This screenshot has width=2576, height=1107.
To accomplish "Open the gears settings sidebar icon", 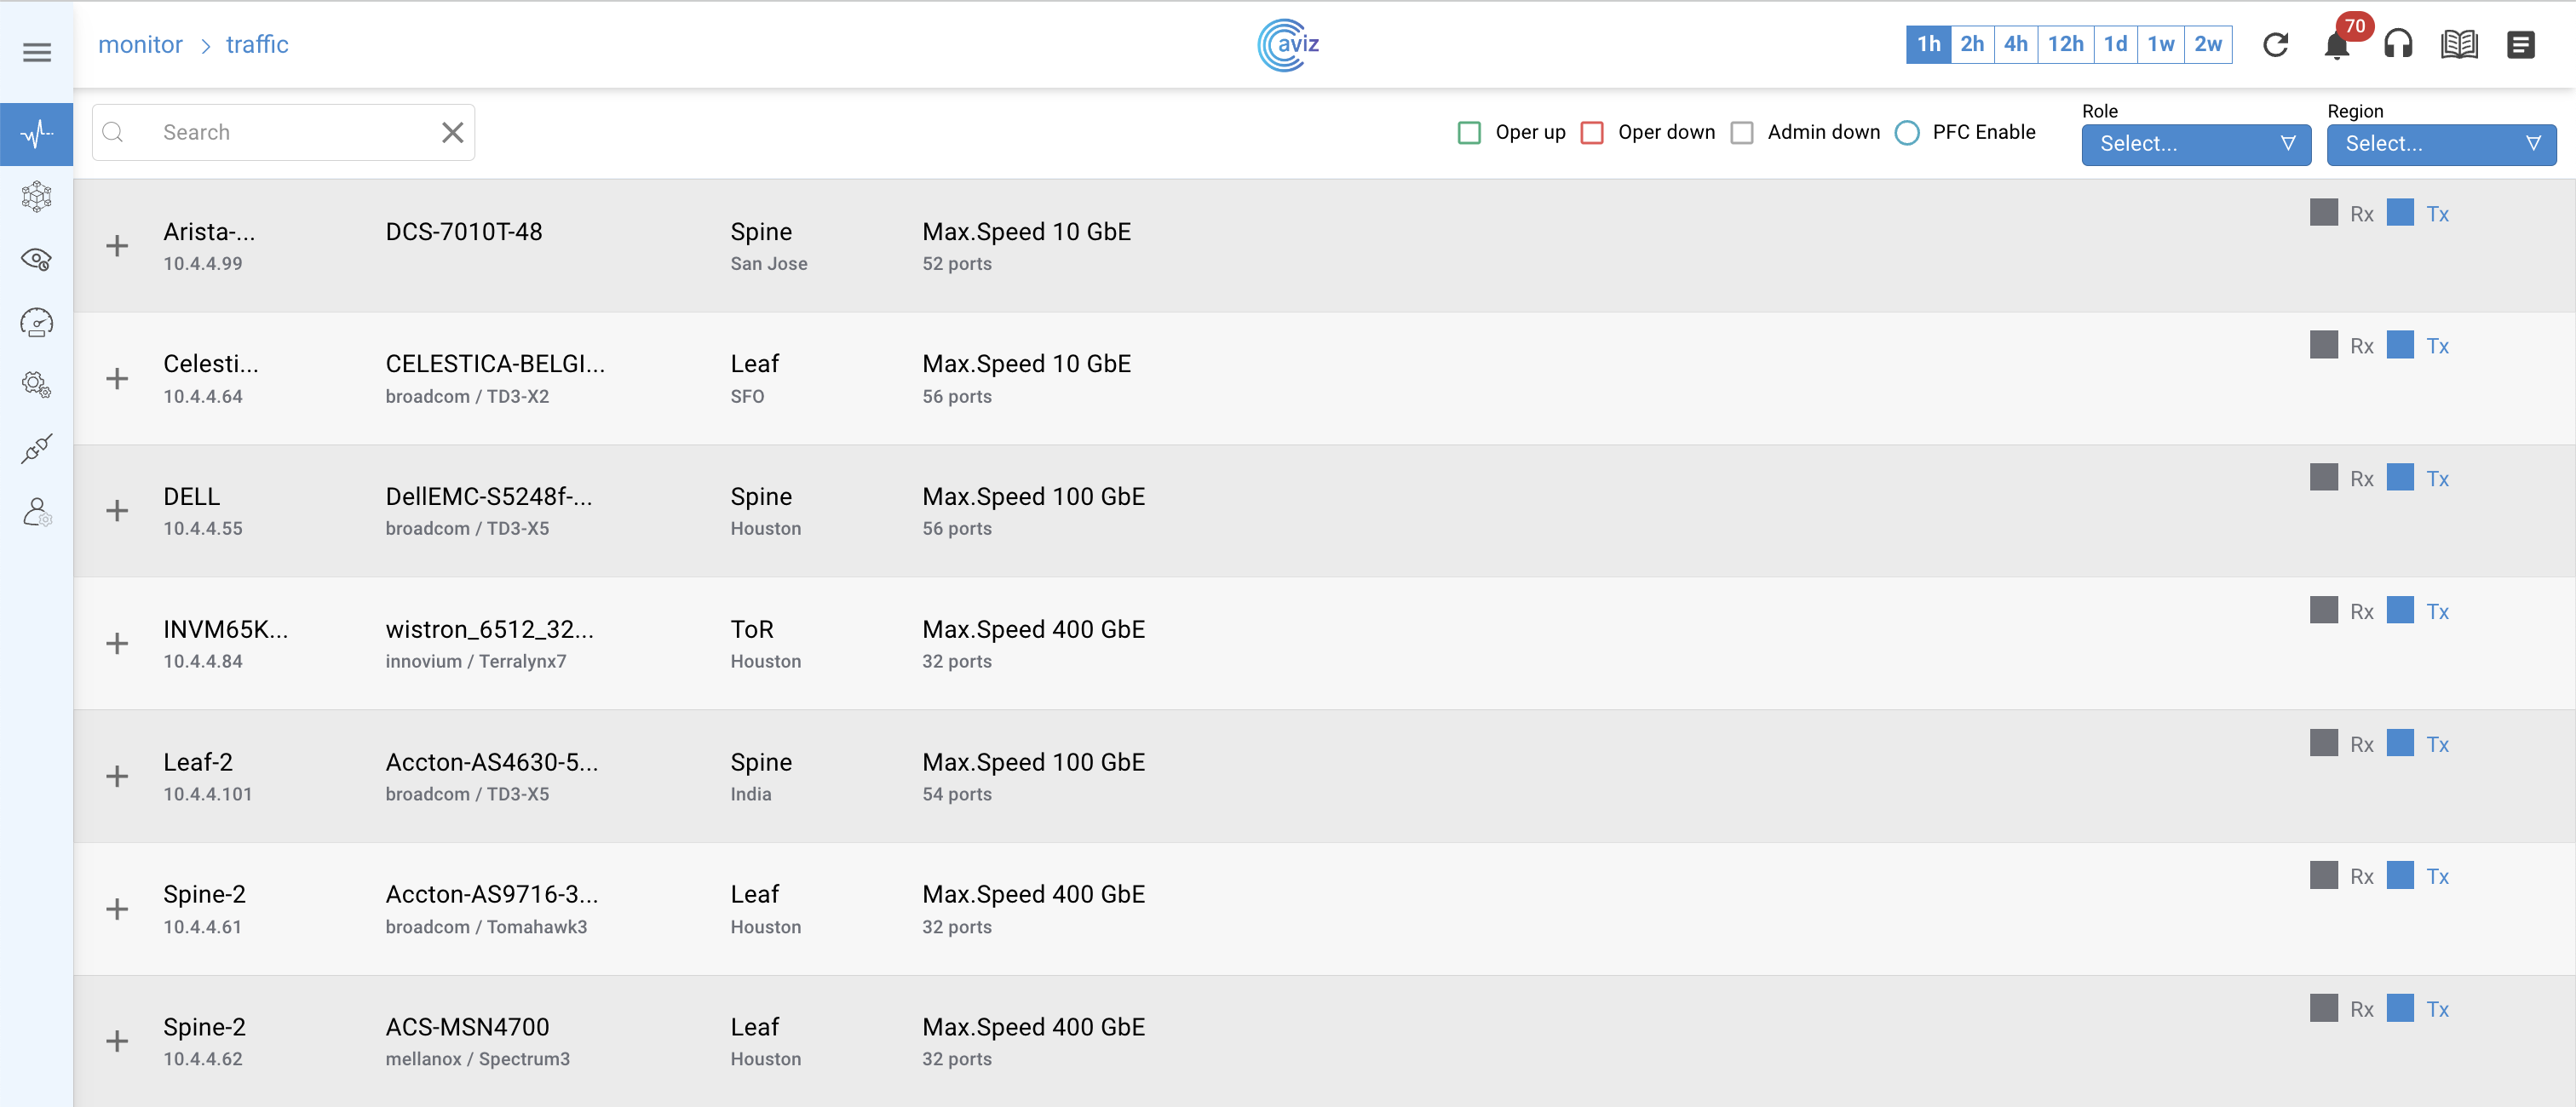I will [x=37, y=385].
